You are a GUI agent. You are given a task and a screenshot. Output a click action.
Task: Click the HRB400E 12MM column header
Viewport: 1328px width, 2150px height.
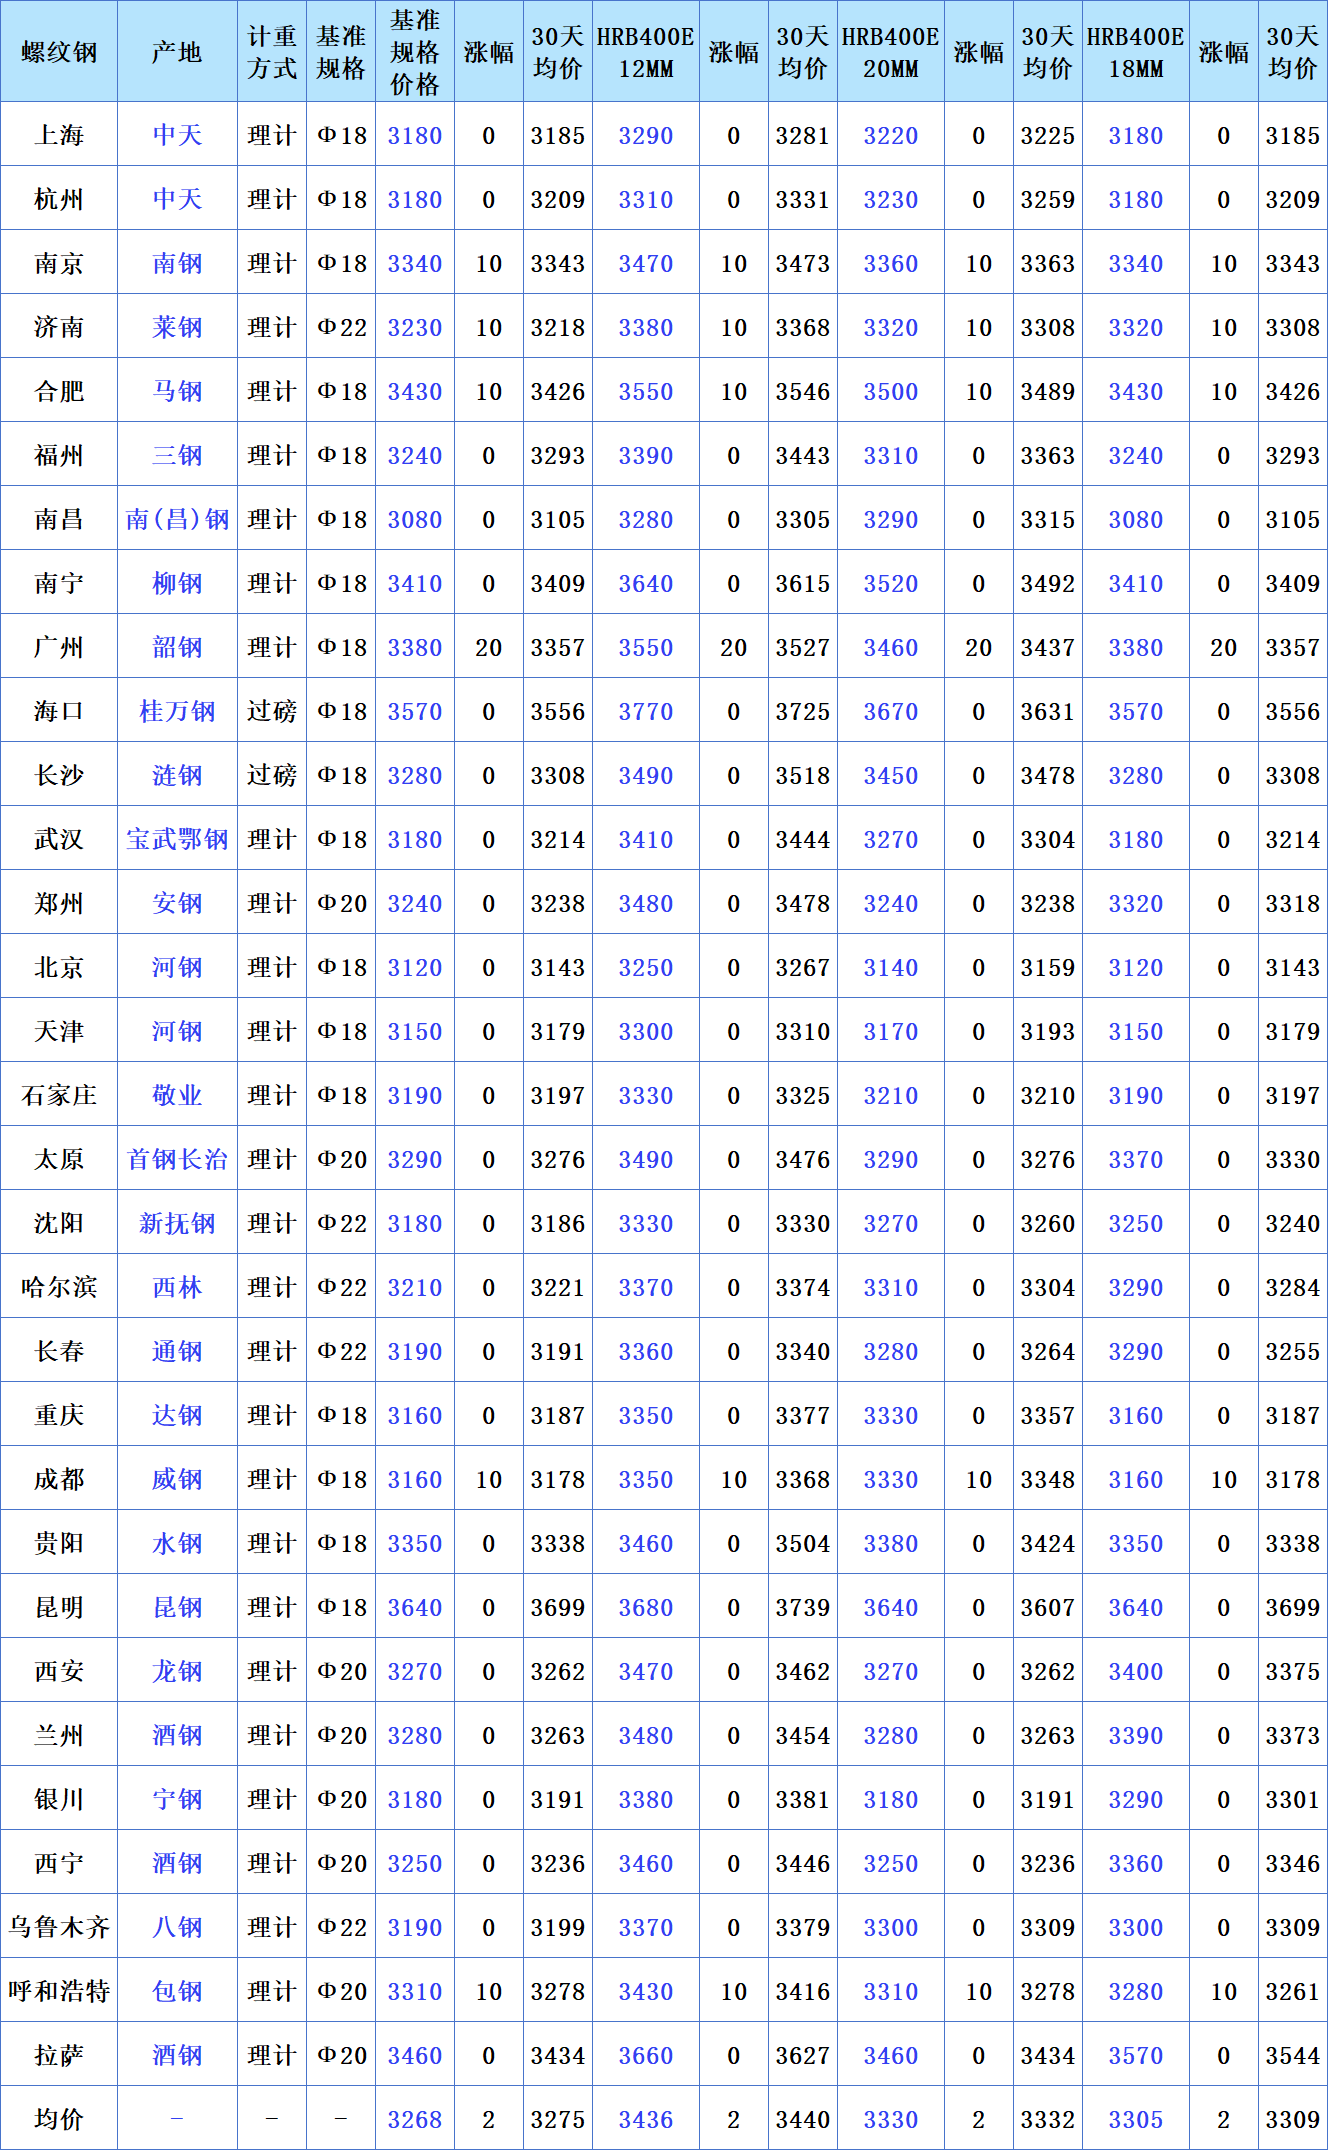pos(645,52)
